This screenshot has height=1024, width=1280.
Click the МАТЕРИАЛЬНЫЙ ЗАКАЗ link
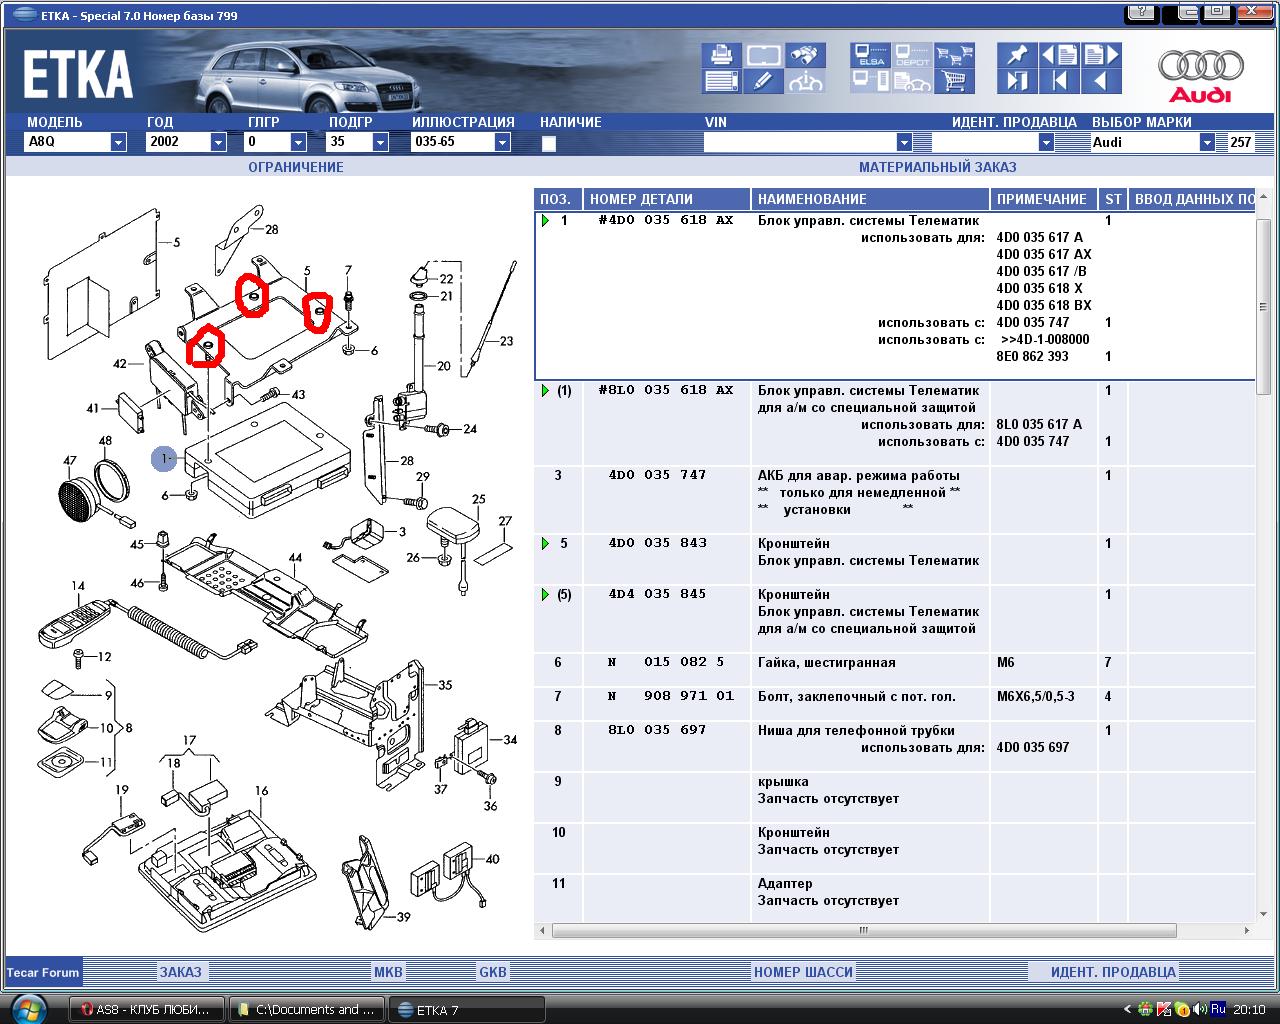[x=937, y=167]
